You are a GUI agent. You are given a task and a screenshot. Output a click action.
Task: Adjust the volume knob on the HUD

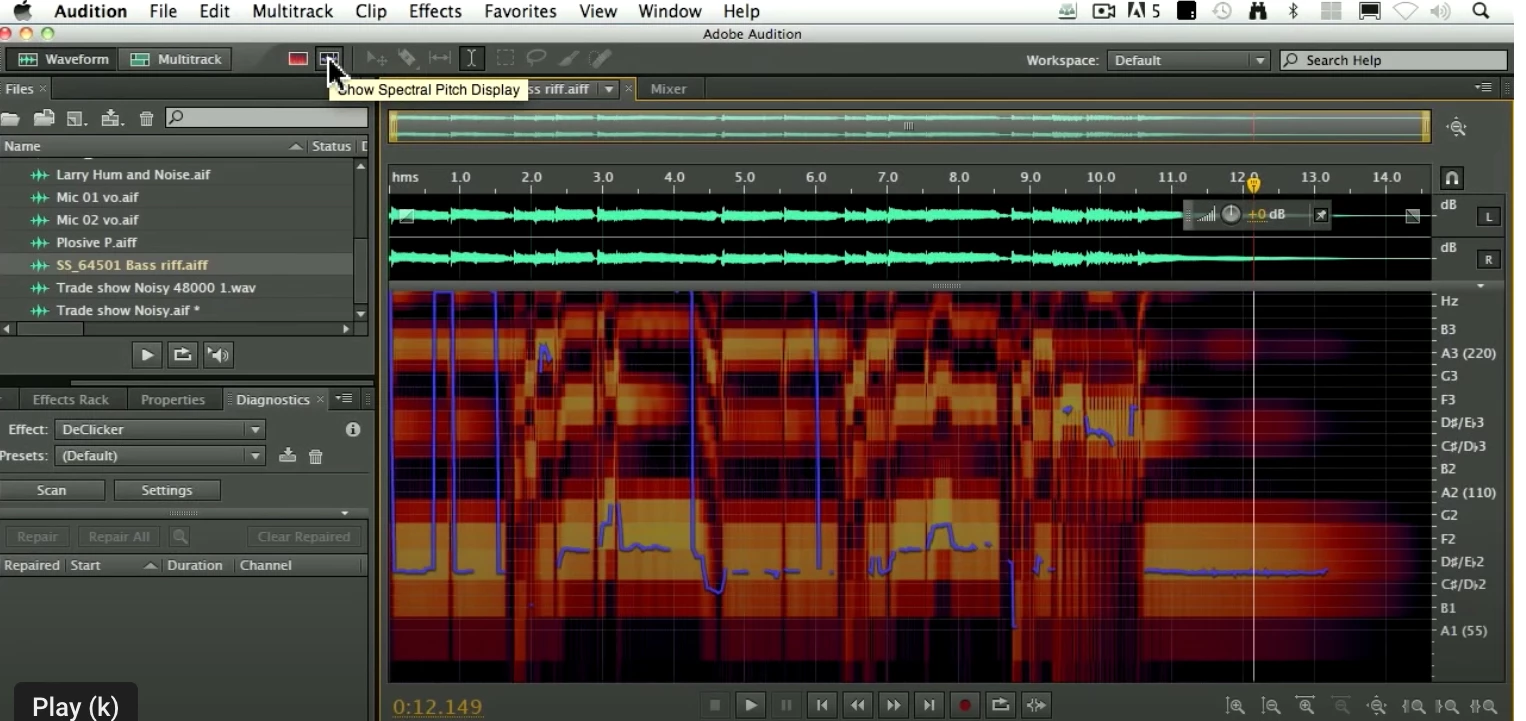tap(1231, 214)
